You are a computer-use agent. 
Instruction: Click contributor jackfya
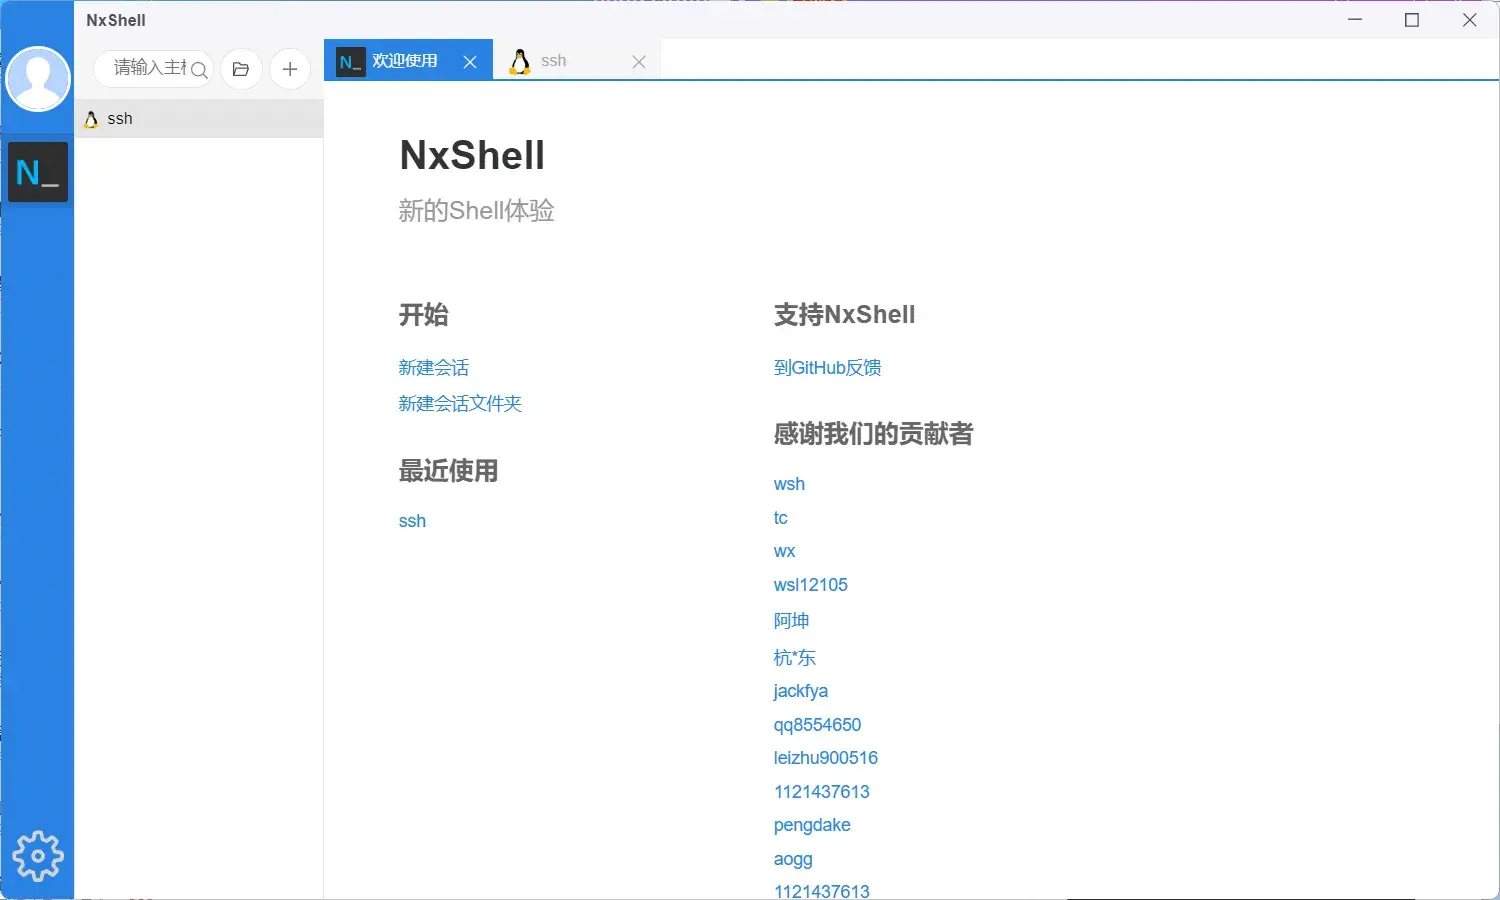(800, 691)
